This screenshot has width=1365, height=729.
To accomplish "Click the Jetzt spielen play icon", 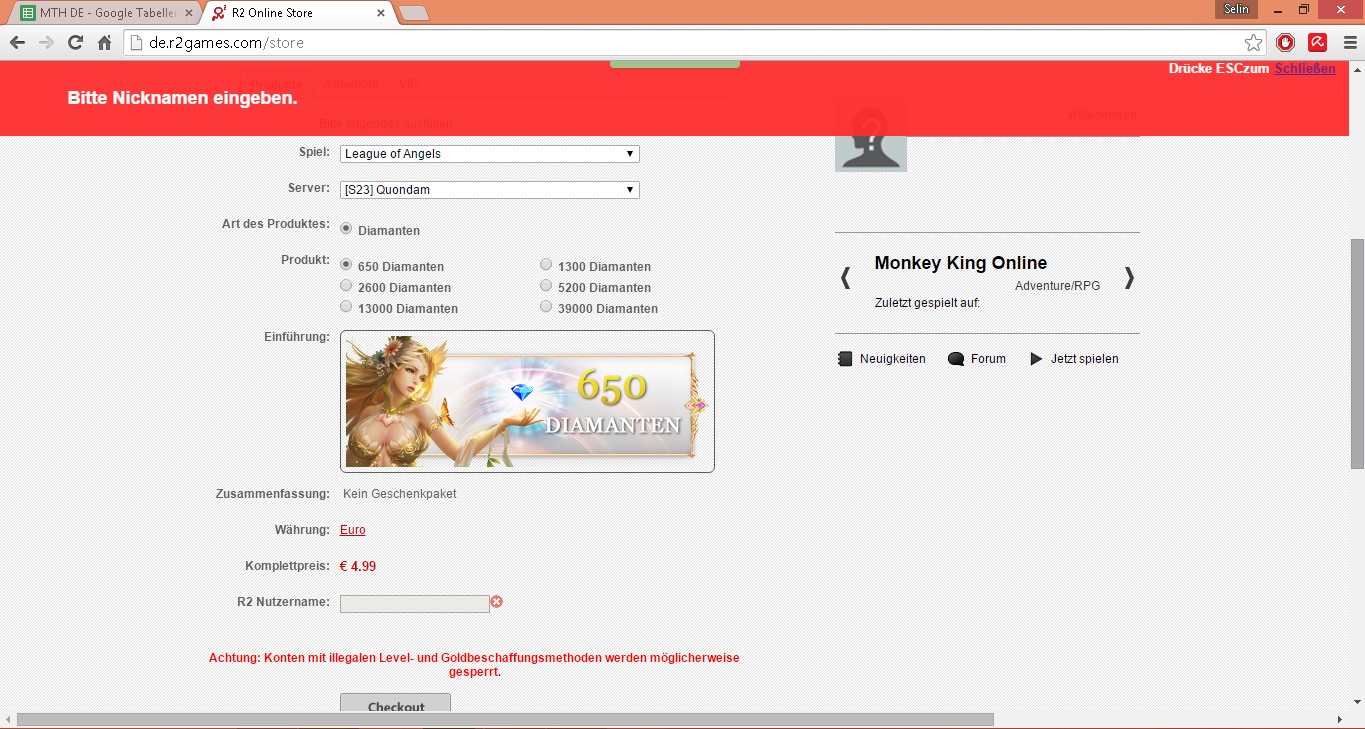I will tap(1036, 359).
